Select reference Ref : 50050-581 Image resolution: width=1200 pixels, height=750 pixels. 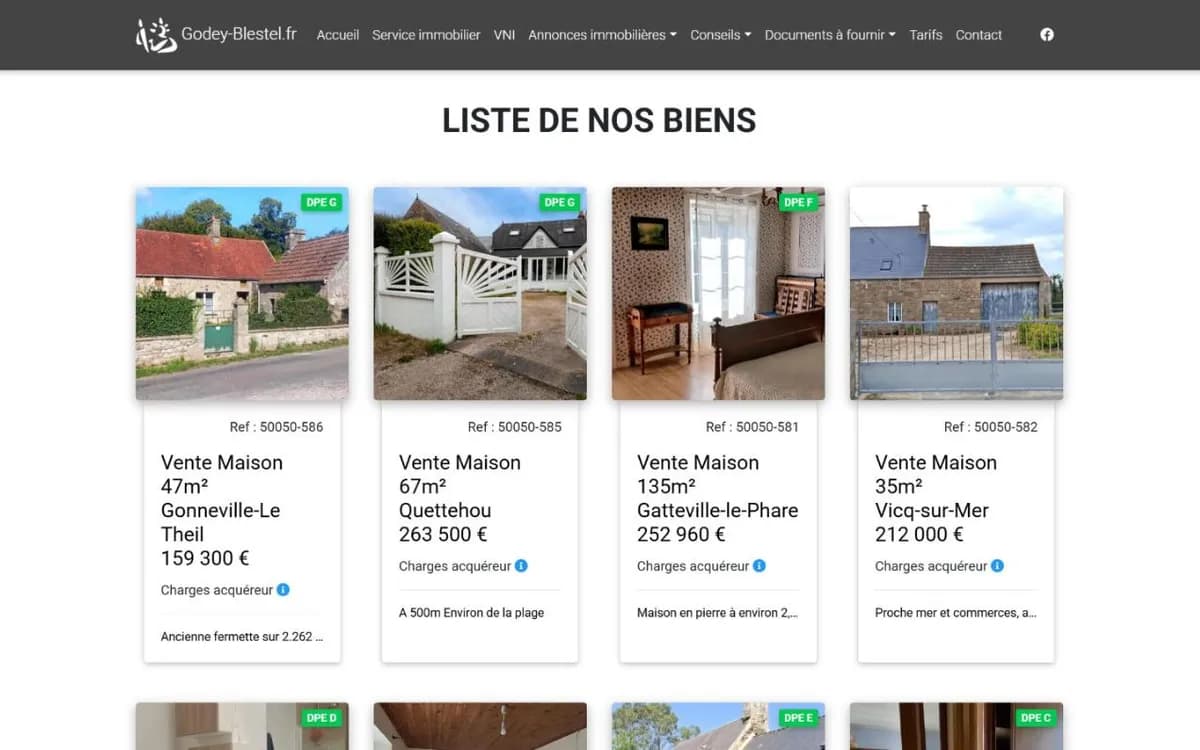pos(753,427)
